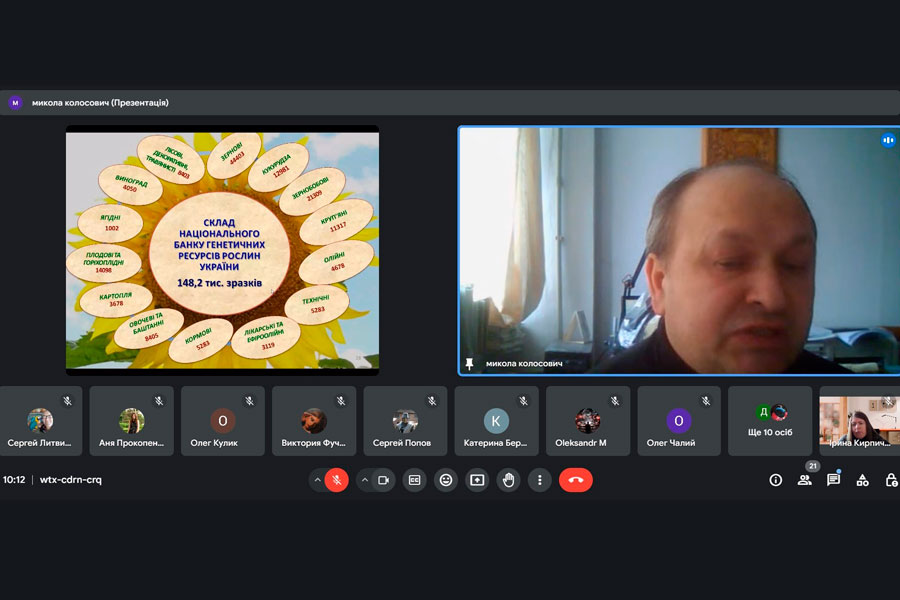
Task: Click Сергей Литви... parrot avatar
Action: [x=40, y=421]
